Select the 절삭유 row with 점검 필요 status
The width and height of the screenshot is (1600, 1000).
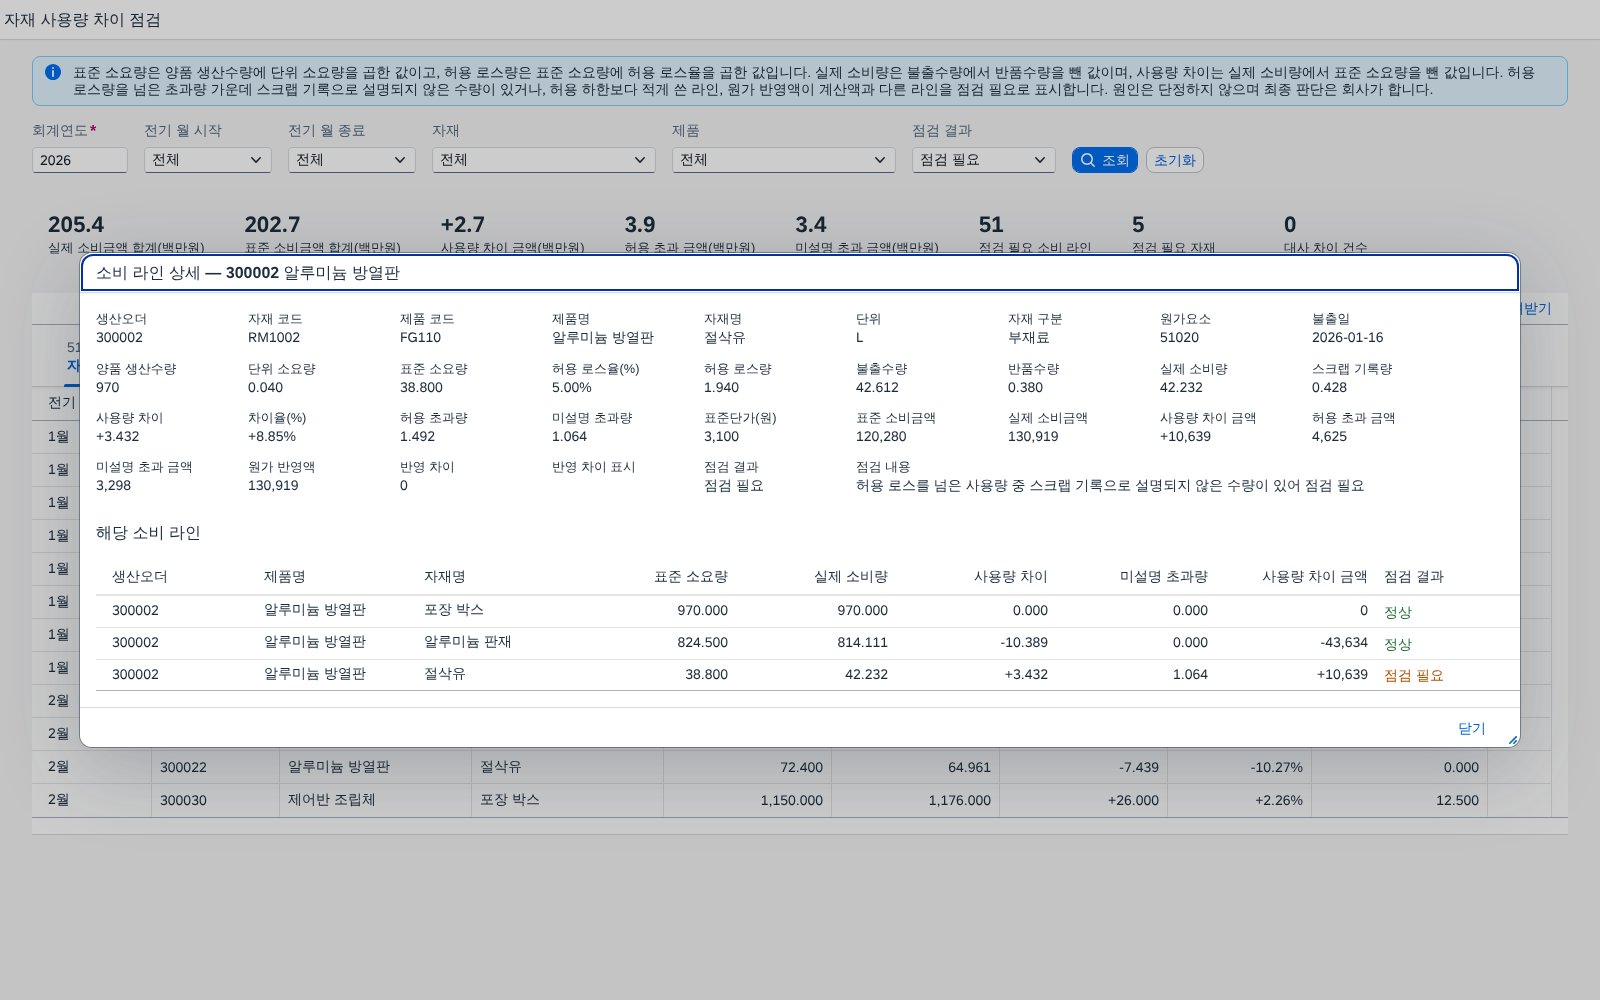pos(808,675)
